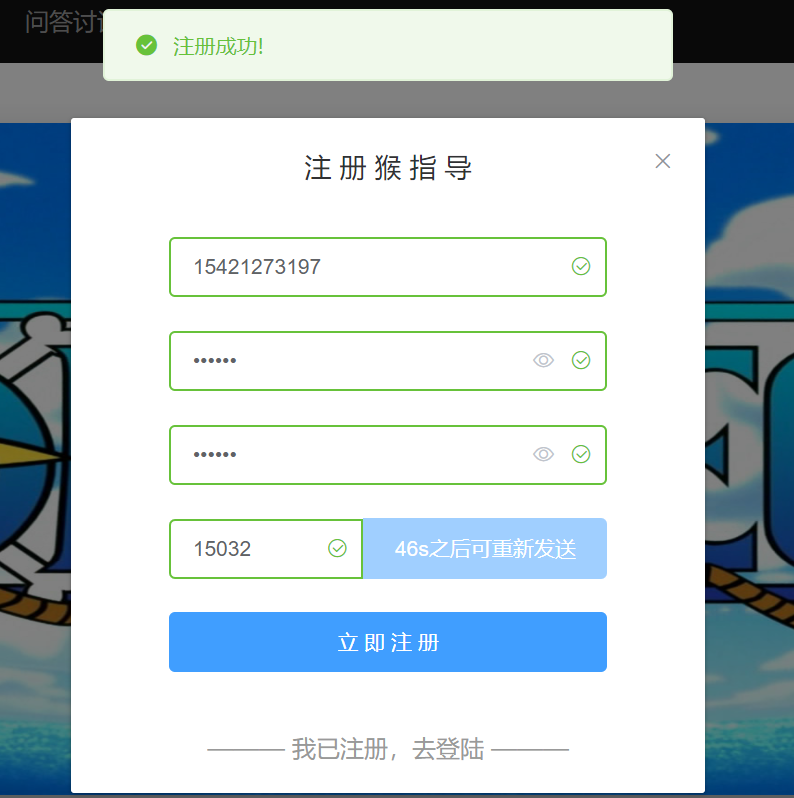Click the phone number validation checkmark icon
This screenshot has width=794, height=798.
[581, 266]
